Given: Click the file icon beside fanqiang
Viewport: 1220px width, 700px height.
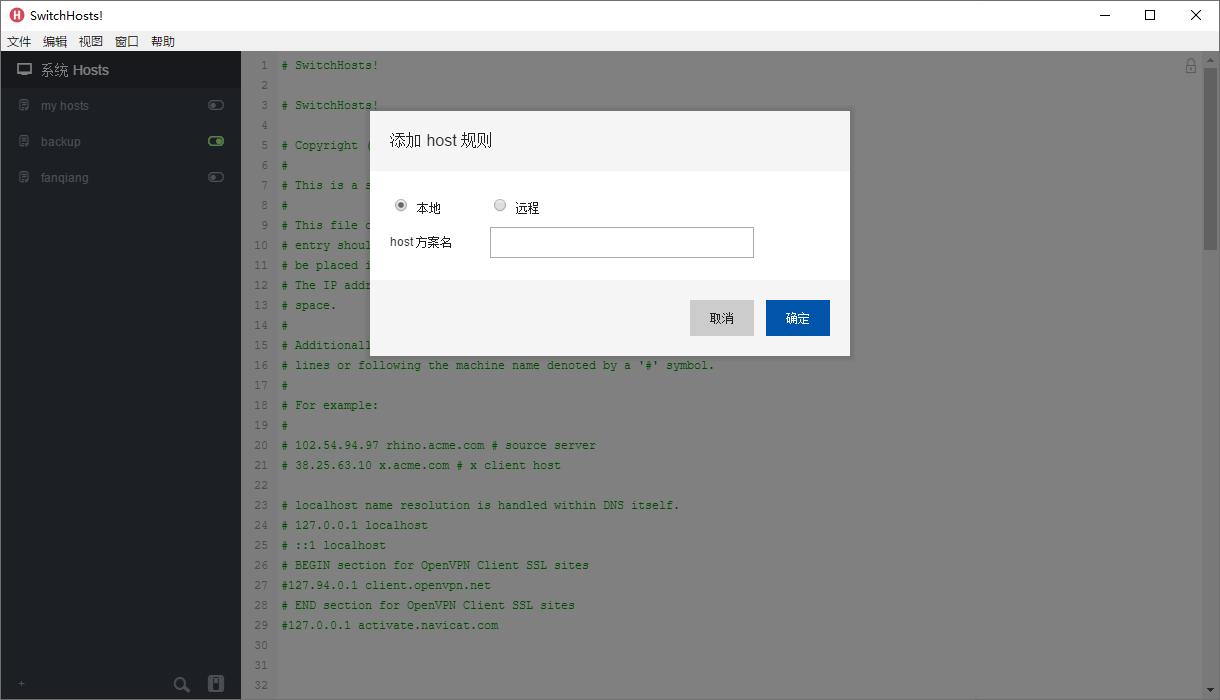Looking at the screenshot, I should [23, 177].
